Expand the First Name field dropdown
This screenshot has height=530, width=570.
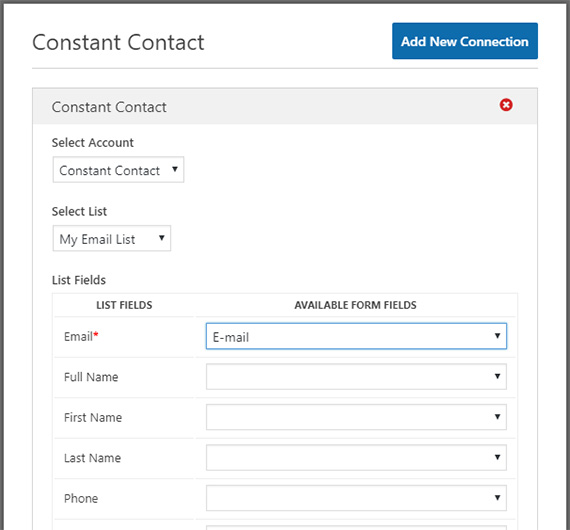pos(356,417)
